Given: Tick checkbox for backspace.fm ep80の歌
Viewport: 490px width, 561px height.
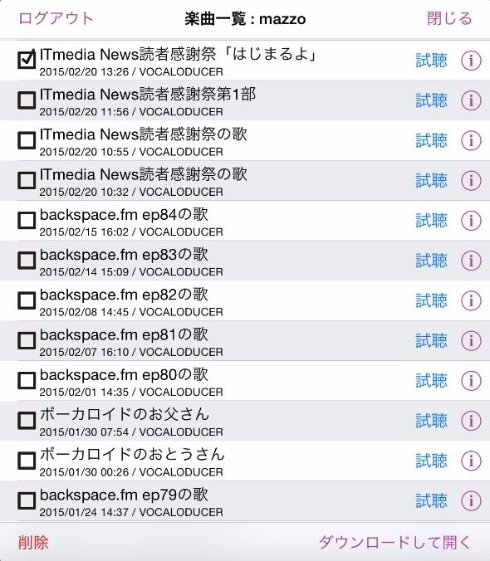Looking at the screenshot, I should pyautogui.click(x=27, y=380).
